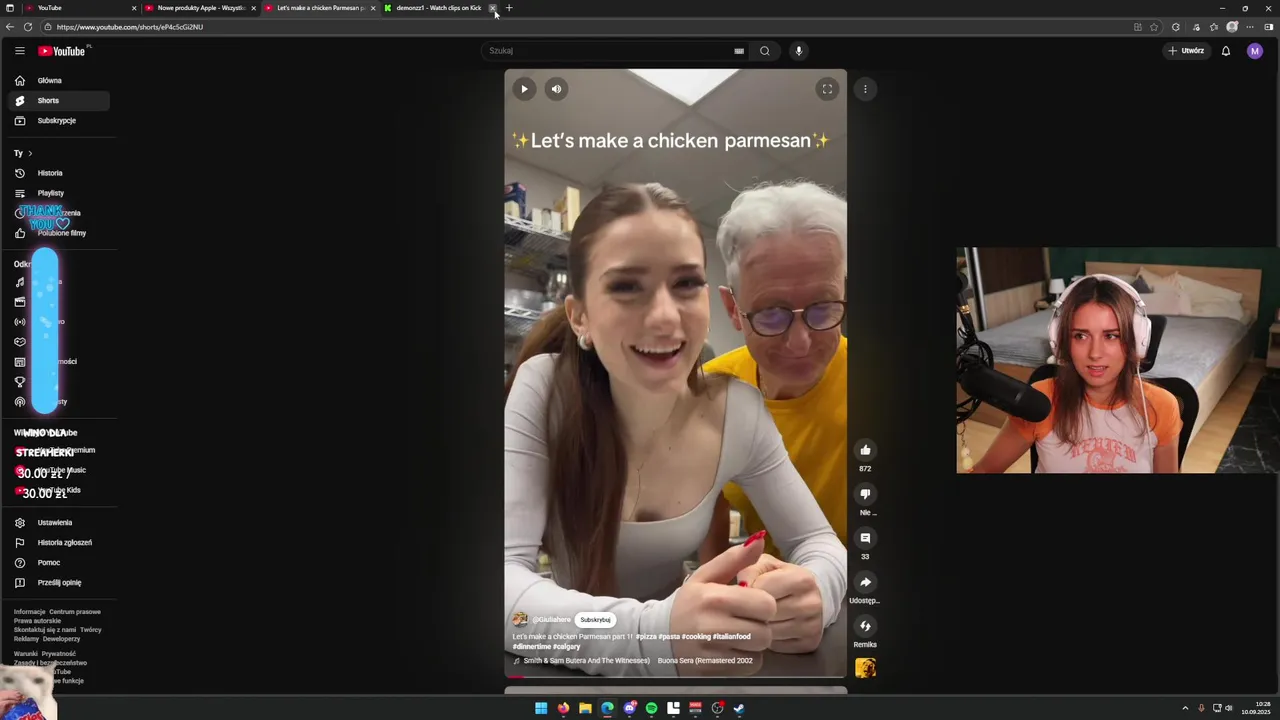1280x720 pixels.
Task: Open a new browser tab
Action: click(509, 8)
